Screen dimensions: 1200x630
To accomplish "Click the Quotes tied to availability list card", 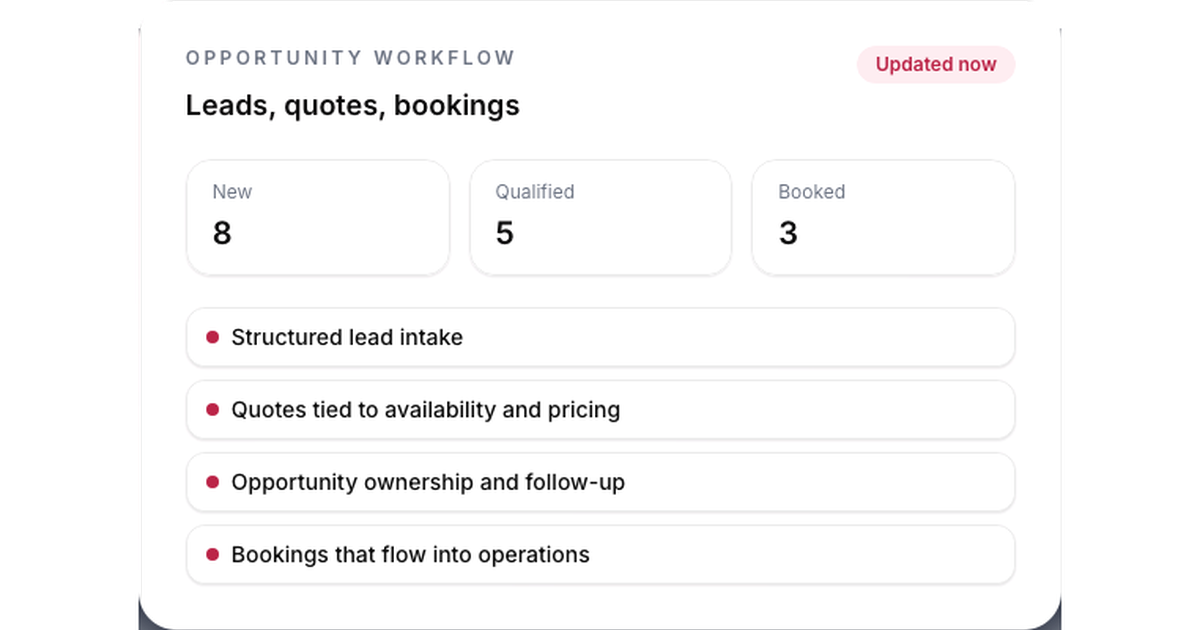I will click(x=600, y=410).
